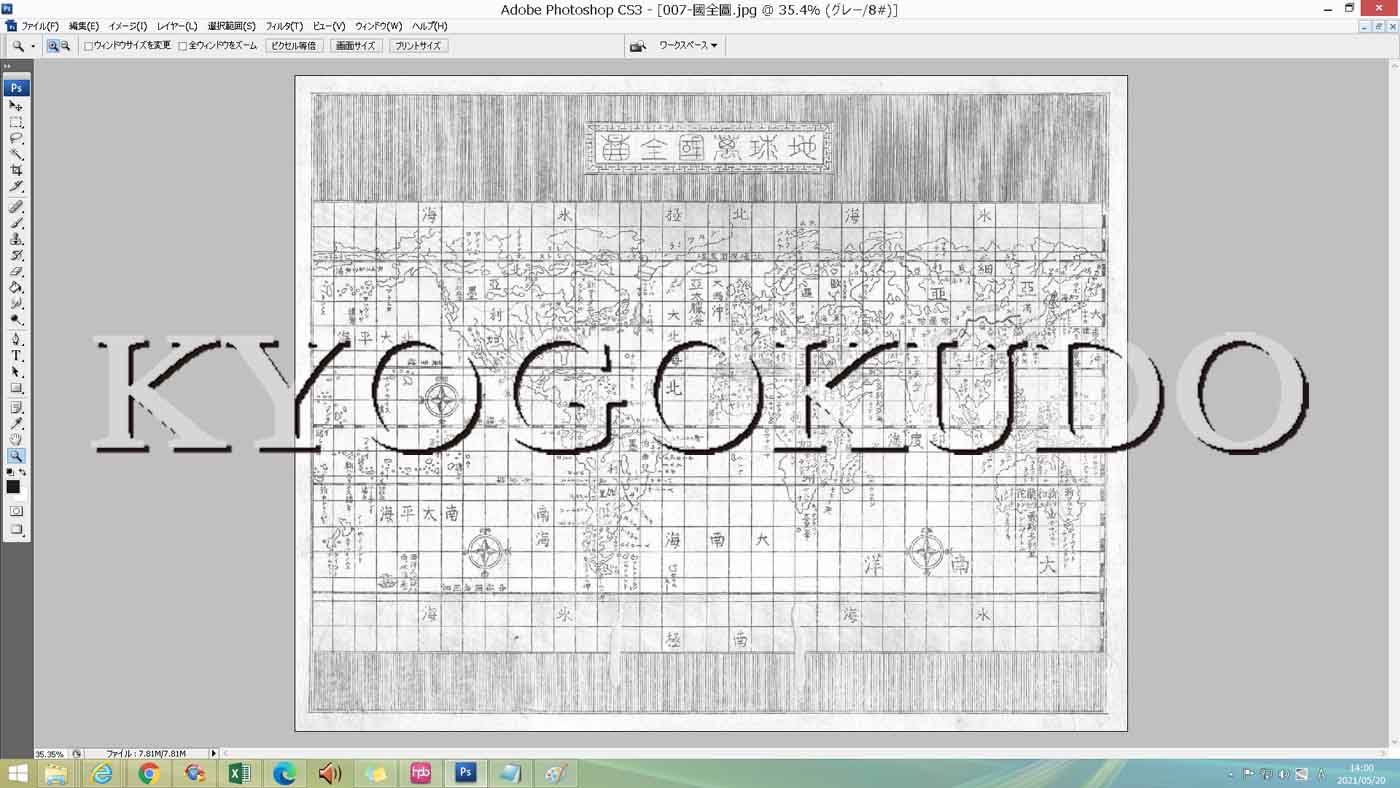
Task: Launch Google Chrome from the taskbar
Action: tap(148, 773)
